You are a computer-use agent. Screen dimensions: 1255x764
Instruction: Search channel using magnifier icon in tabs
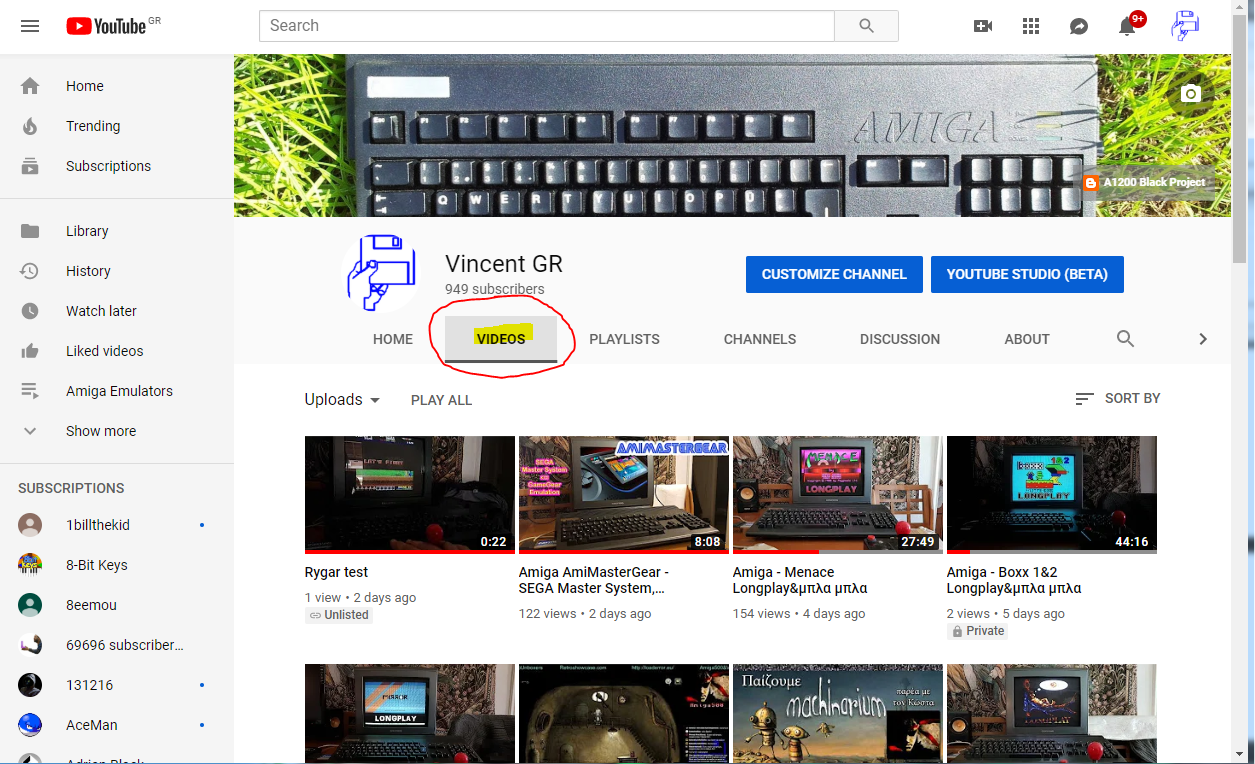[1125, 339]
